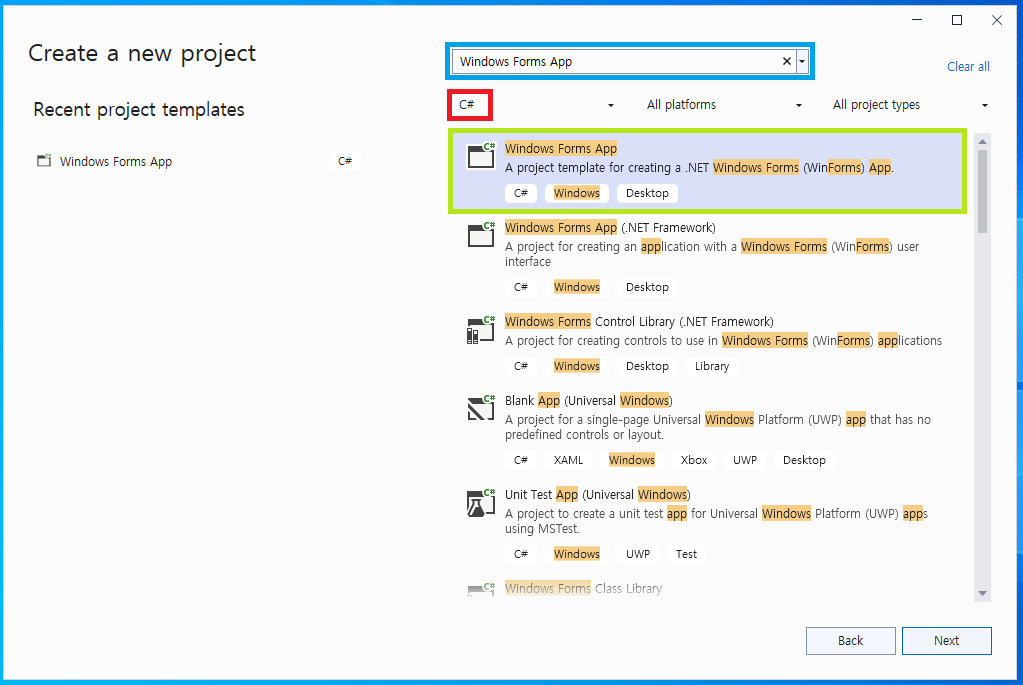
Task: Clear the search box with the X icon
Action: pyautogui.click(x=787, y=61)
